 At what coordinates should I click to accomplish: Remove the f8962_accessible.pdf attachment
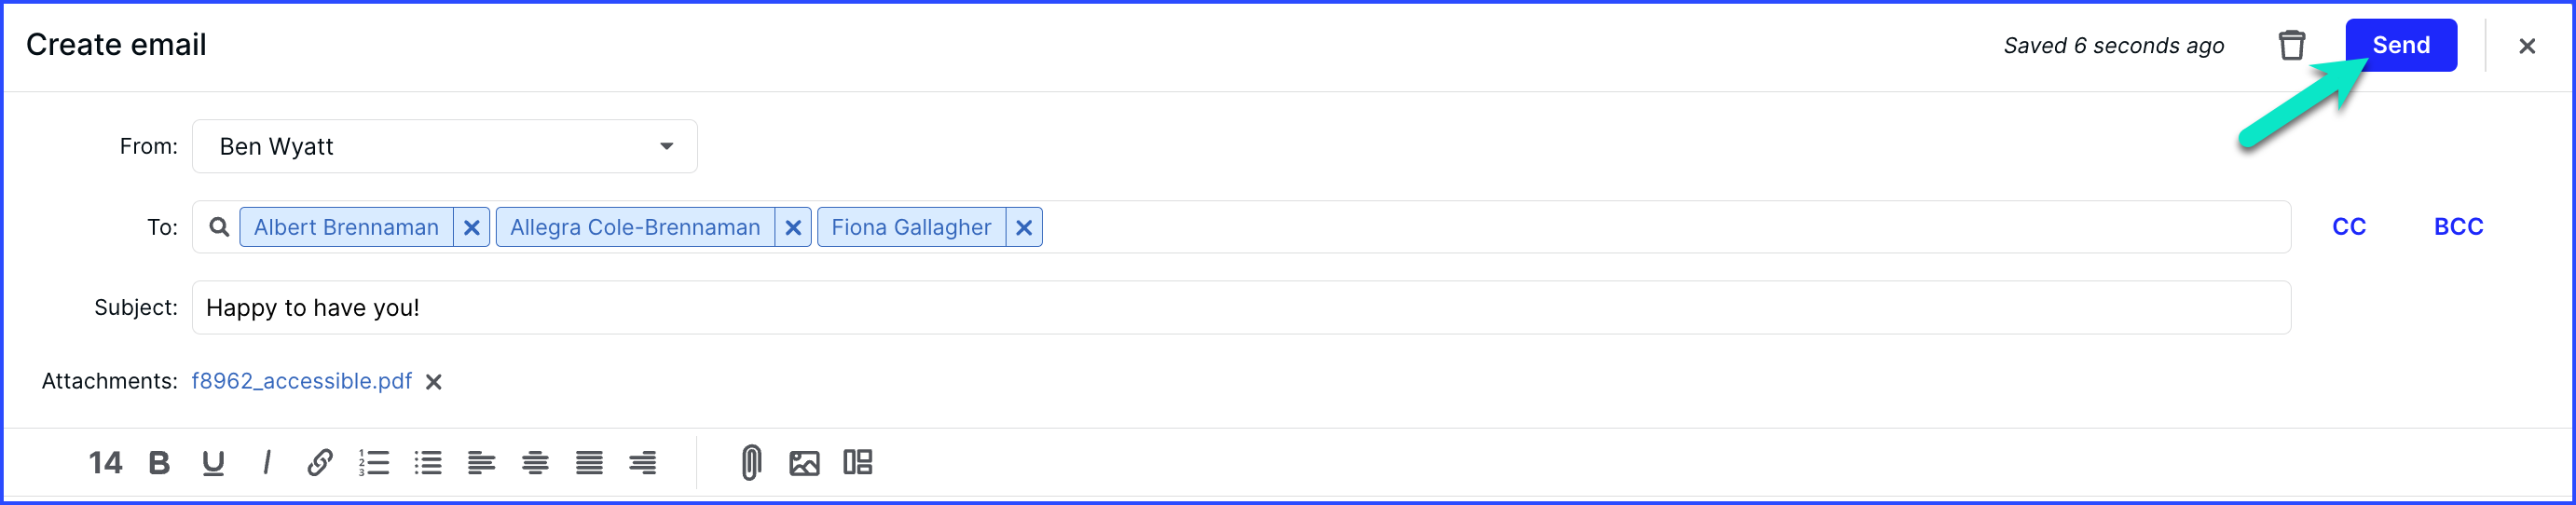(434, 382)
